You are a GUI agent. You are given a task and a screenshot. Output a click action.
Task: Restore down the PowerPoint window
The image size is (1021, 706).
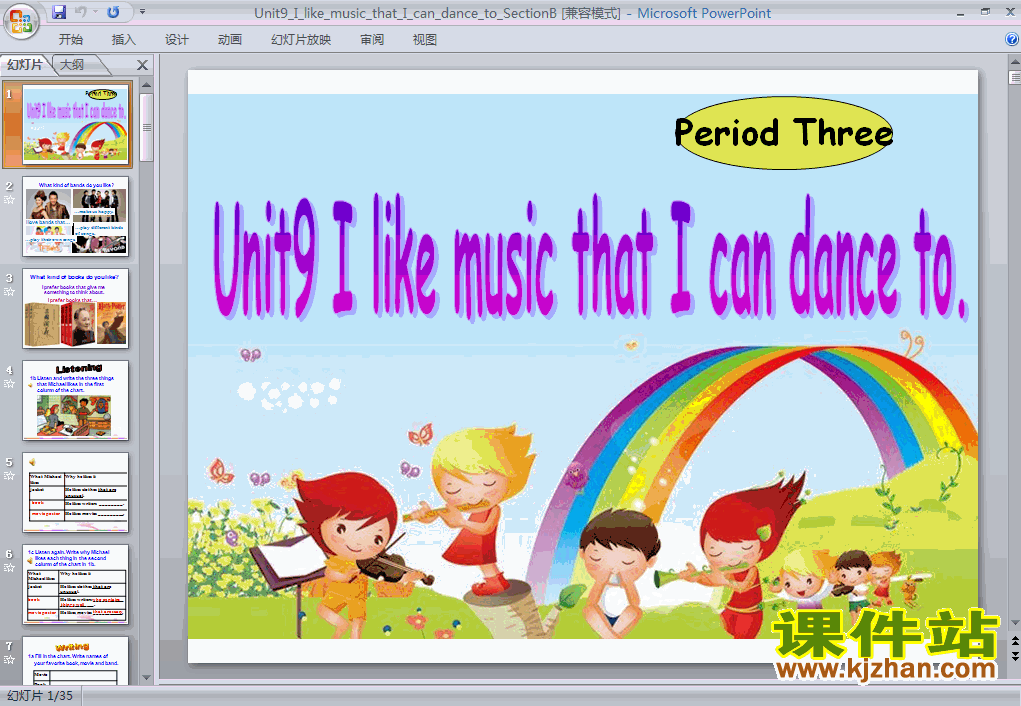985,12
